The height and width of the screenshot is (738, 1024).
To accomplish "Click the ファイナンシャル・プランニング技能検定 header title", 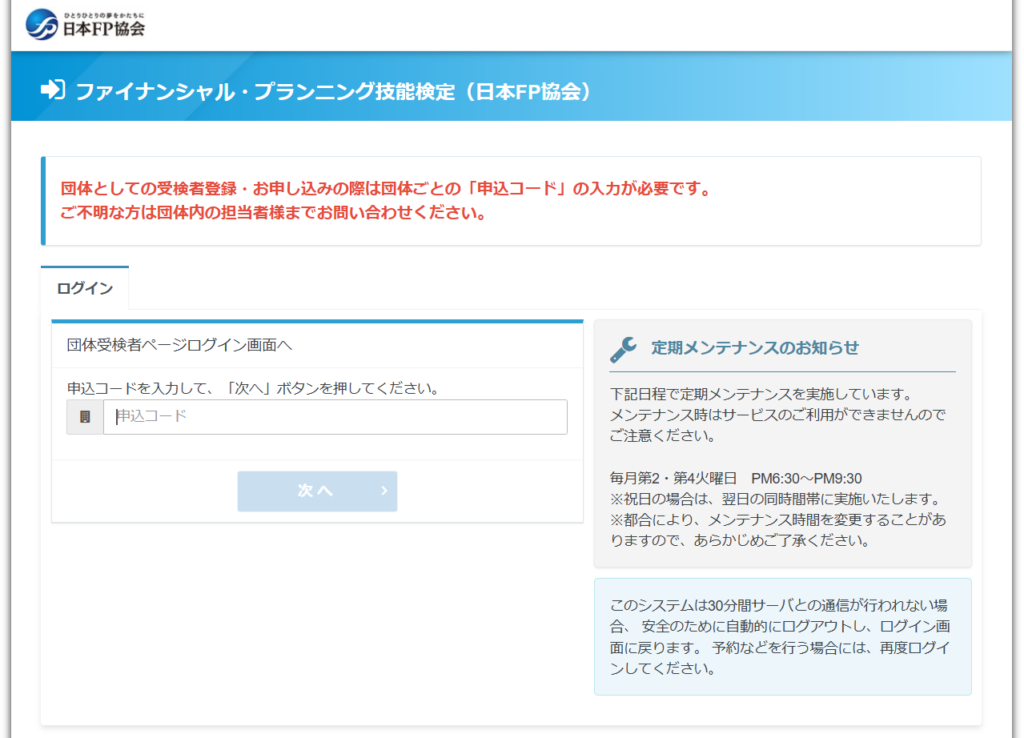I will click(x=334, y=91).
